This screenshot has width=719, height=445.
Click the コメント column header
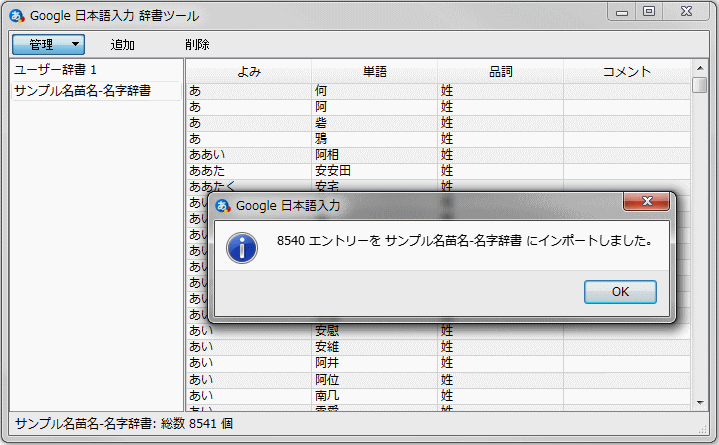point(627,72)
